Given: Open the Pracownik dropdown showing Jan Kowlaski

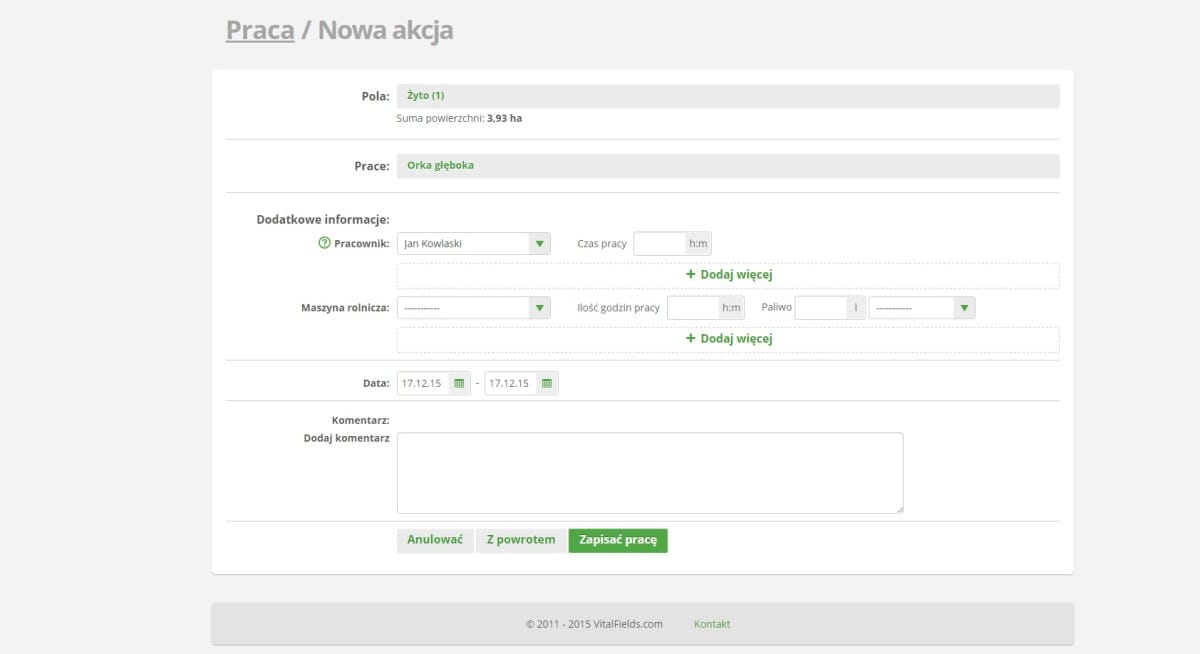Looking at the screenshot, I should tap(474, 243).
